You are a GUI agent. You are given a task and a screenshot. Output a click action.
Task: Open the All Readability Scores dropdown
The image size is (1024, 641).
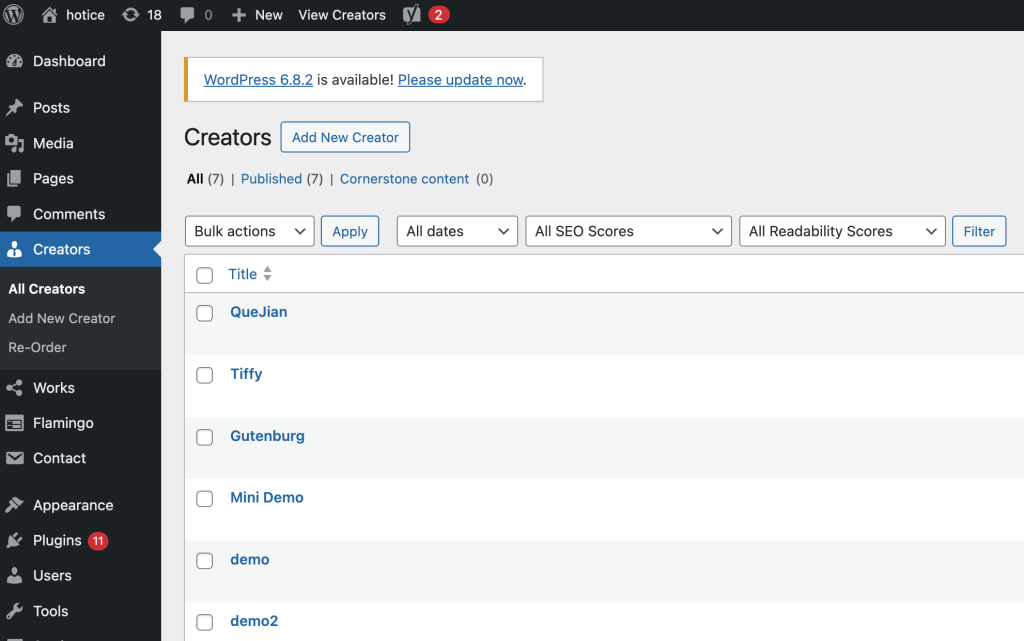point(841,231)
